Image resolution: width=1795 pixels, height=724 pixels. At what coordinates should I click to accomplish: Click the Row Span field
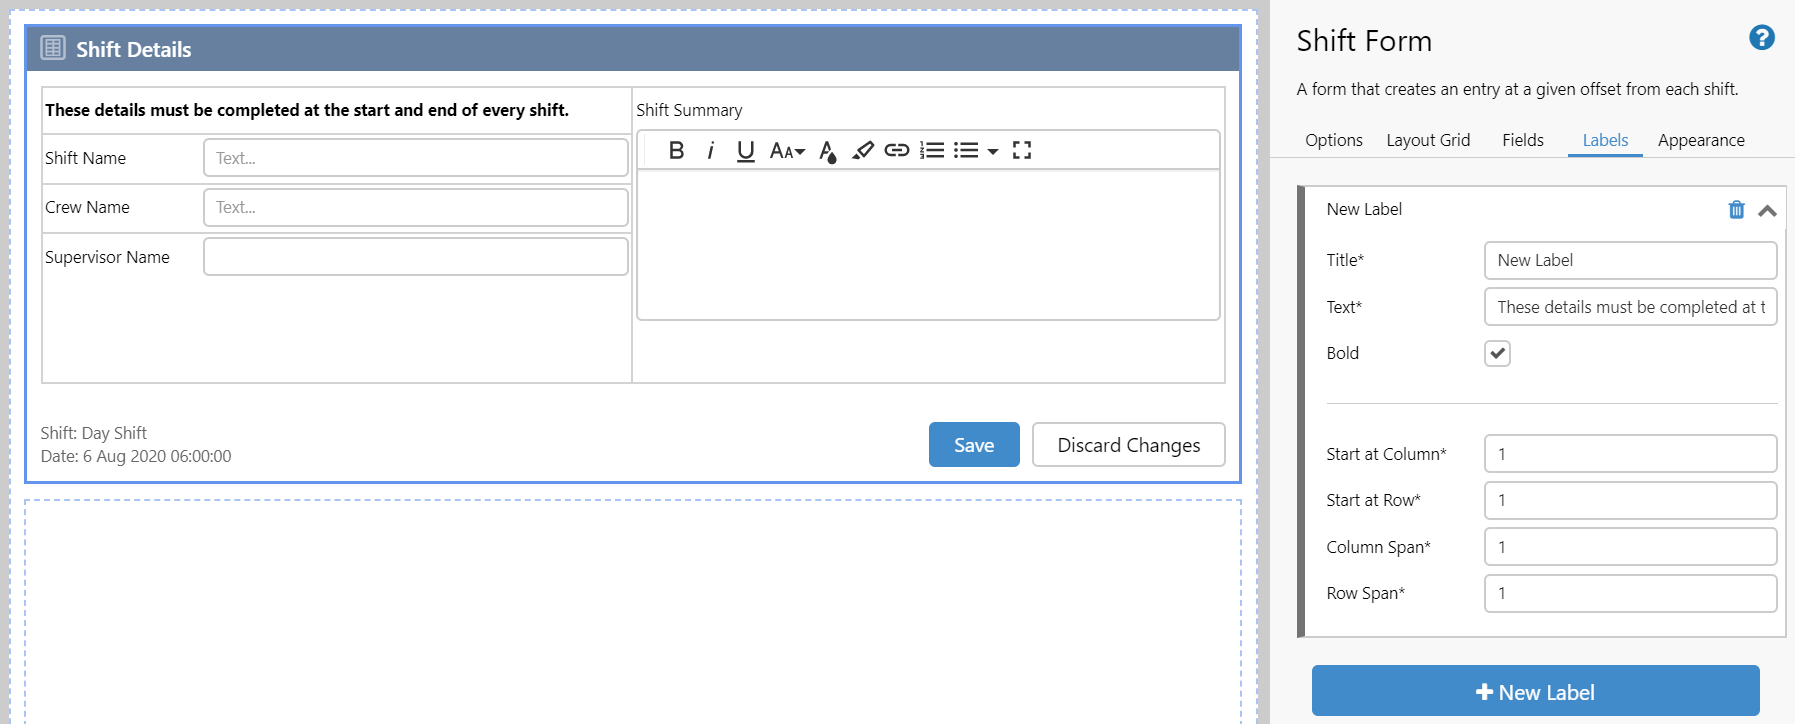tap(1630, 593)
